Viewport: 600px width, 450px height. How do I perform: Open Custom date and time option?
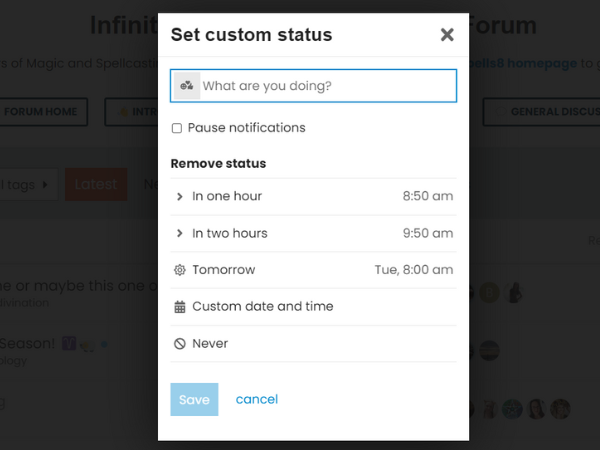tap(262, 307)
